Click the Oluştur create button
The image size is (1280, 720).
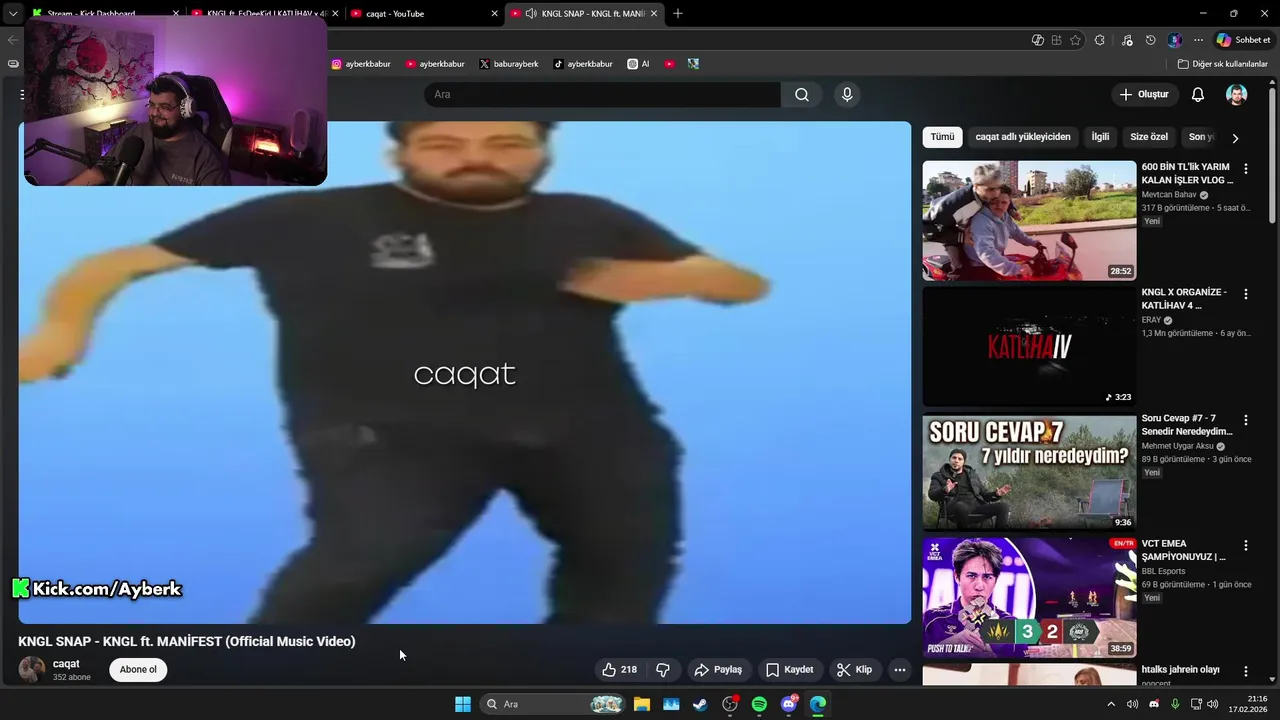coord(1144,94)
